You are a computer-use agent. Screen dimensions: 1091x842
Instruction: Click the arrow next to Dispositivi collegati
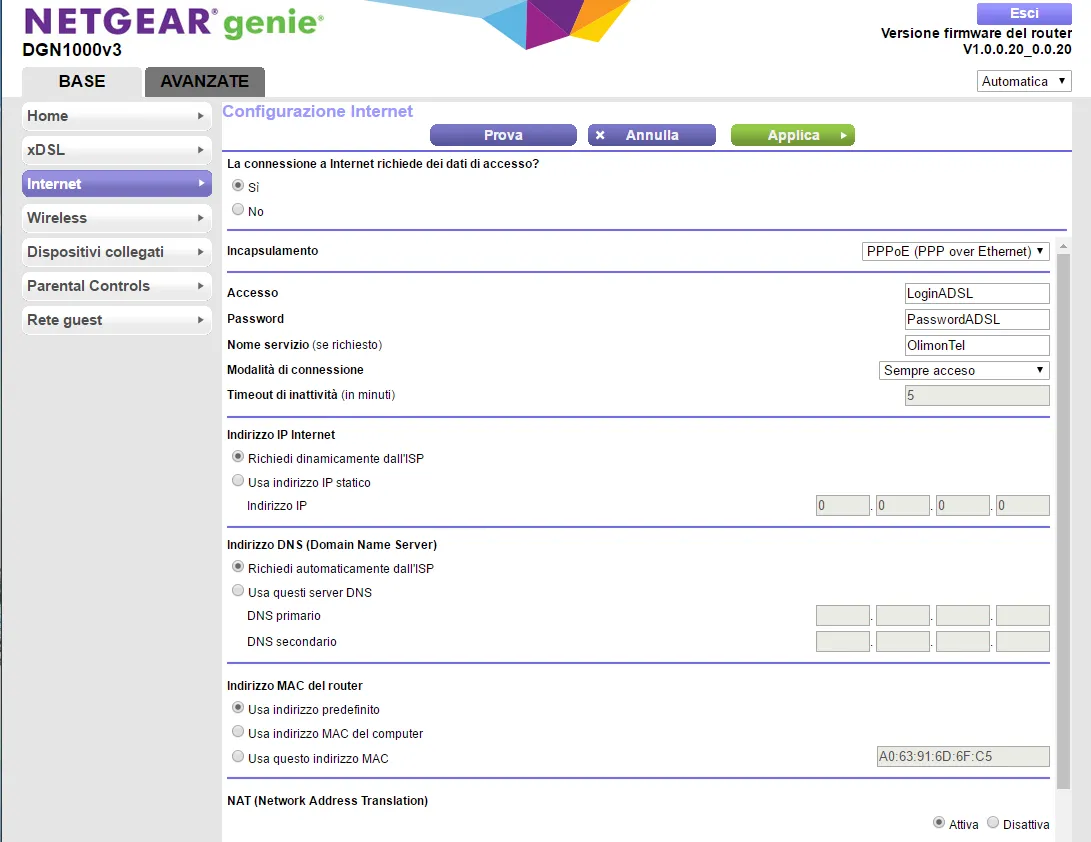pyautogui.click(x=201, y=252)
